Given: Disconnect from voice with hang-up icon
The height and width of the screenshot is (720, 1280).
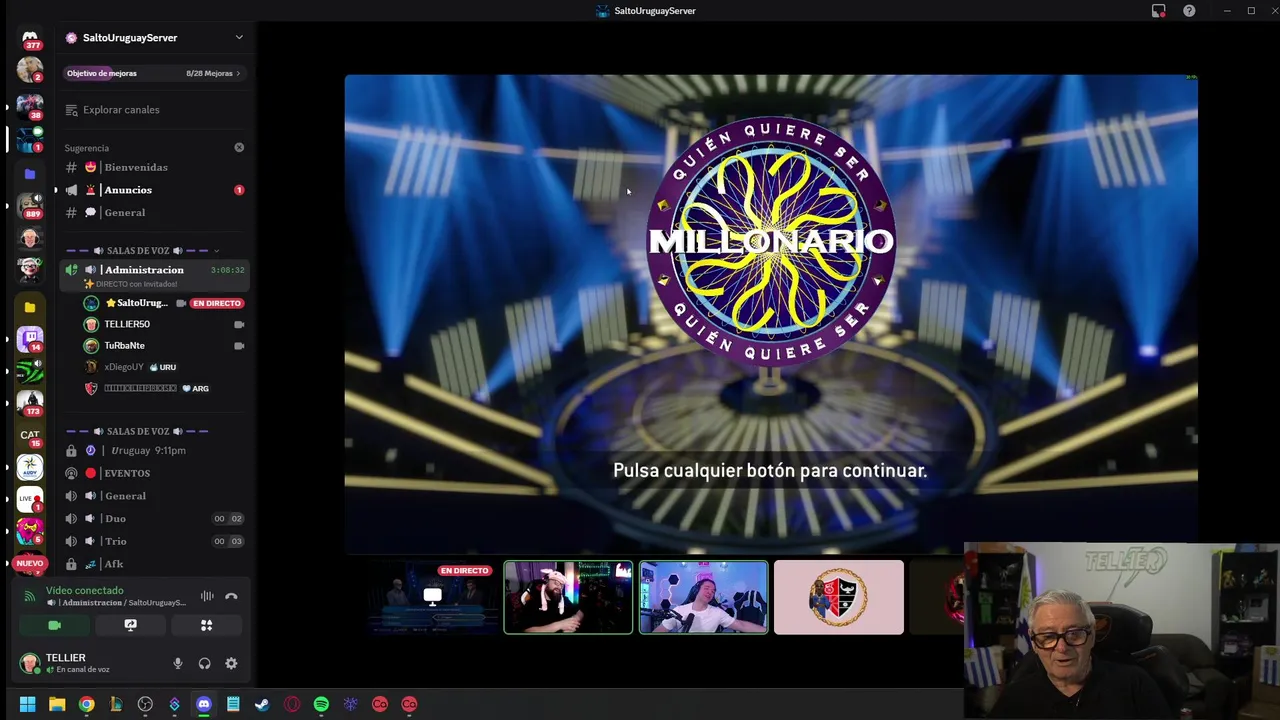Looking at the screenshot, I should (231, 596).
